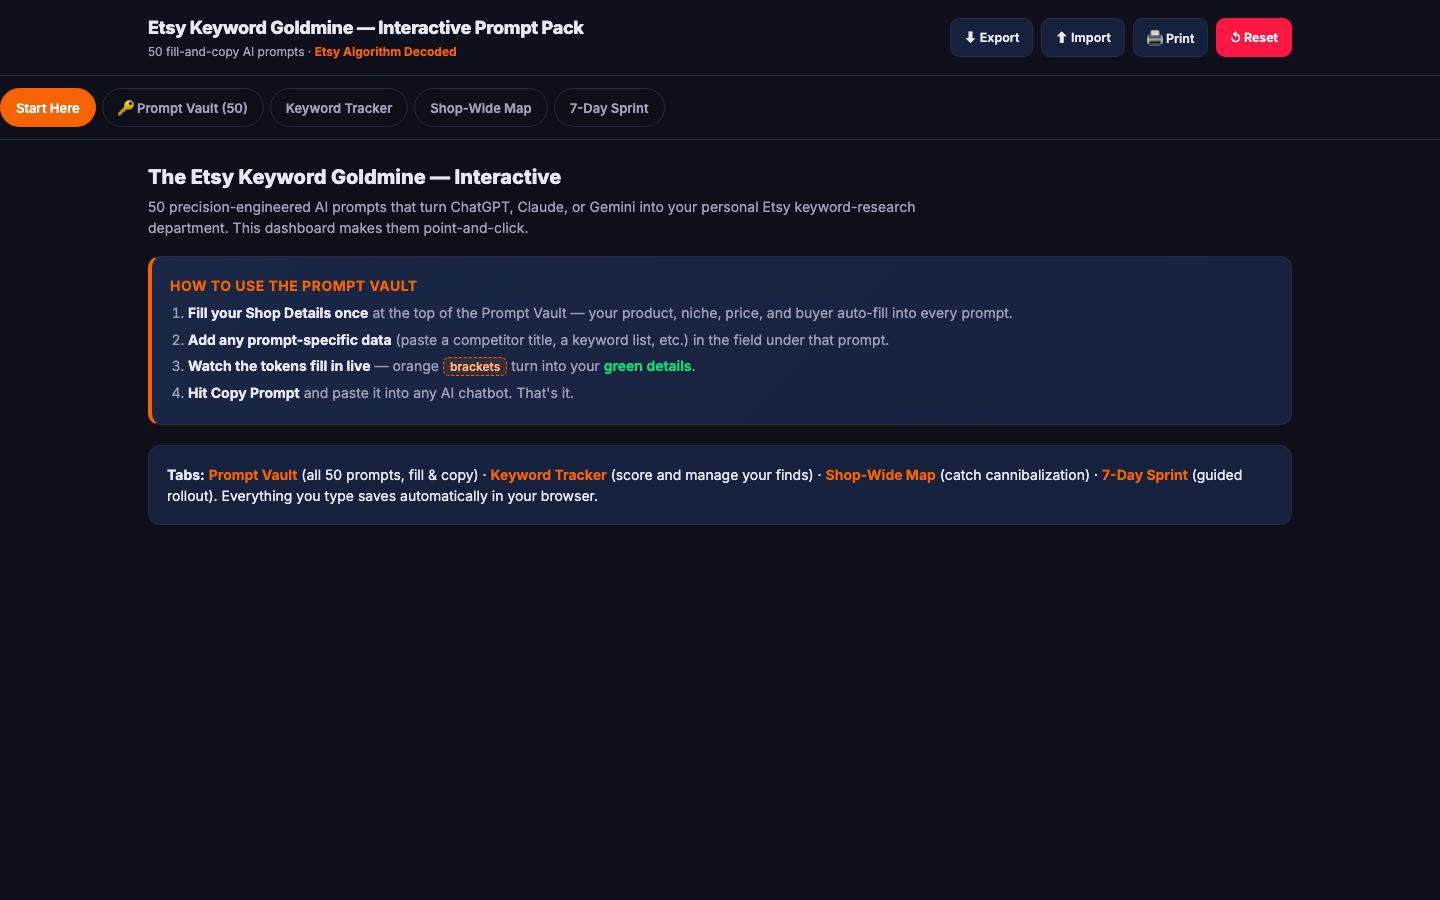Click the download arrow icon on Export
This screenshot has width=1440, height=900.
[970, 38]
